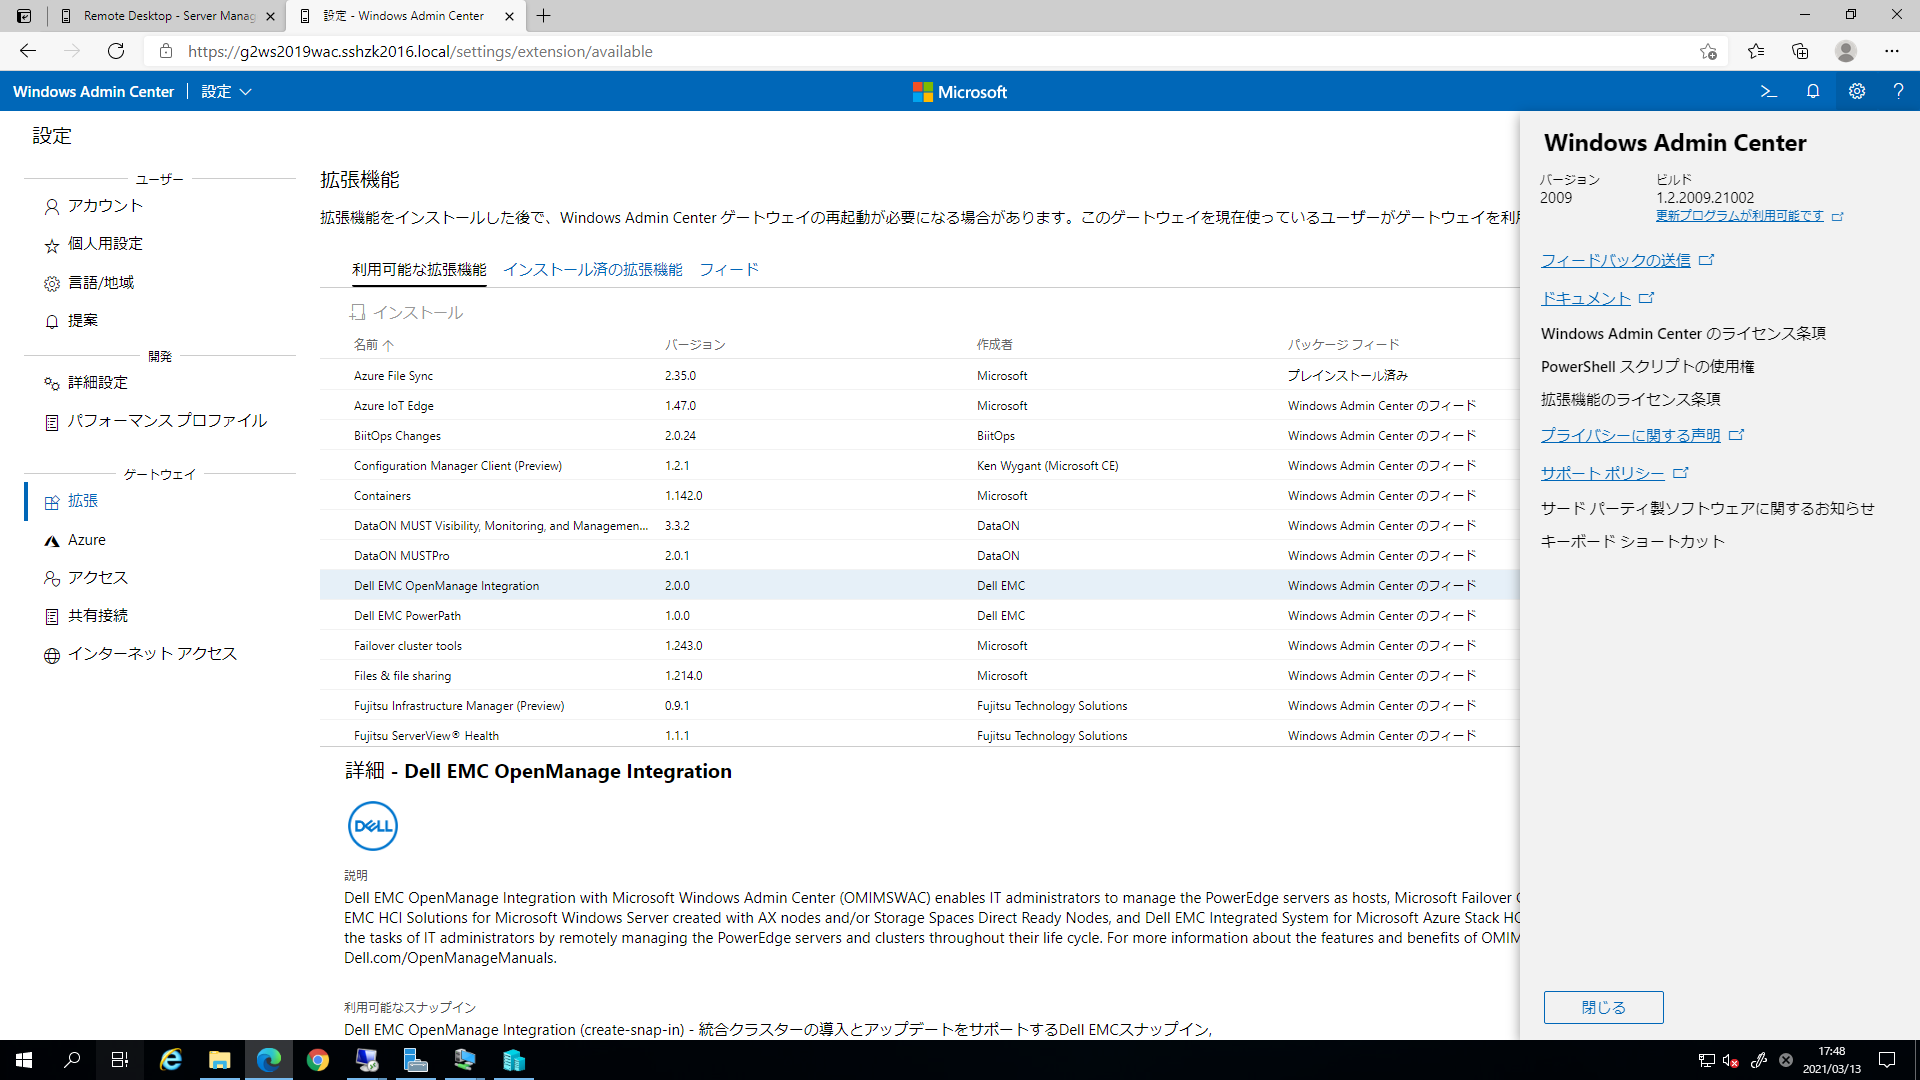The width and height of the screenshot is (1920, 1080).
Task: Select Dell EMC PowerPath row
Action: point(920,615)
